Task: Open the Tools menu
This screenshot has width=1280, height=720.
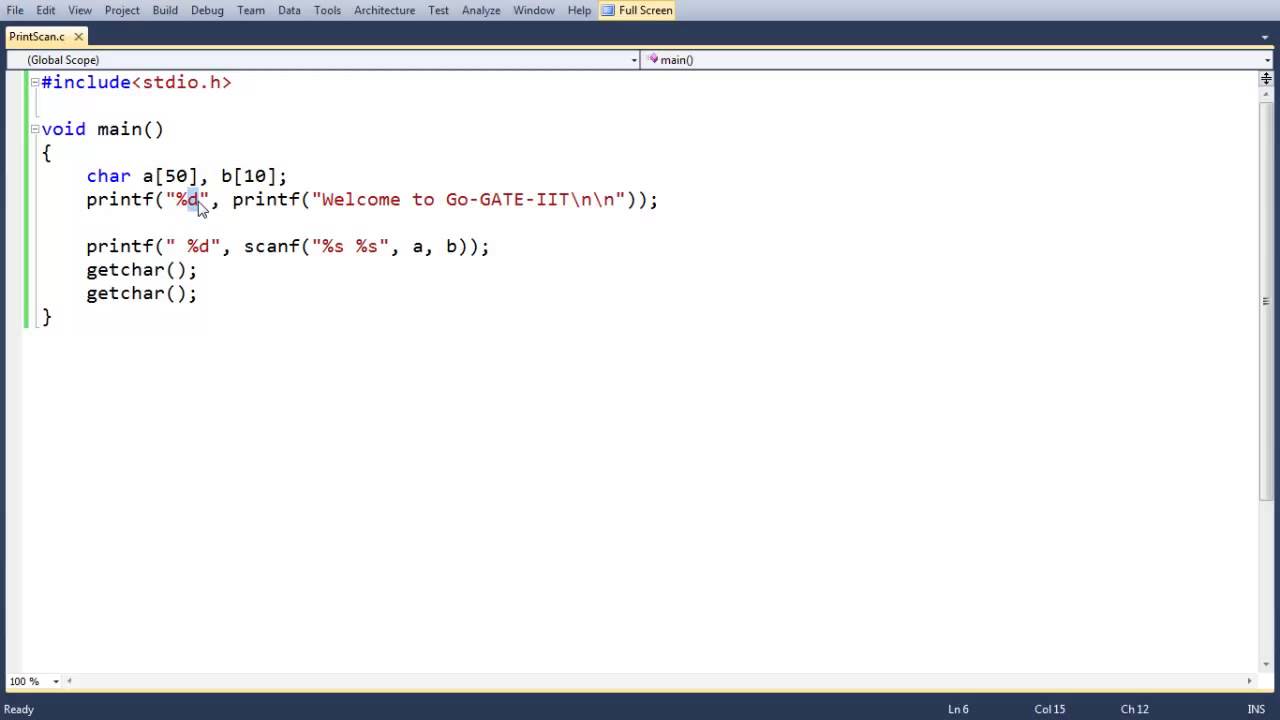Action: [x=327, y=10]
